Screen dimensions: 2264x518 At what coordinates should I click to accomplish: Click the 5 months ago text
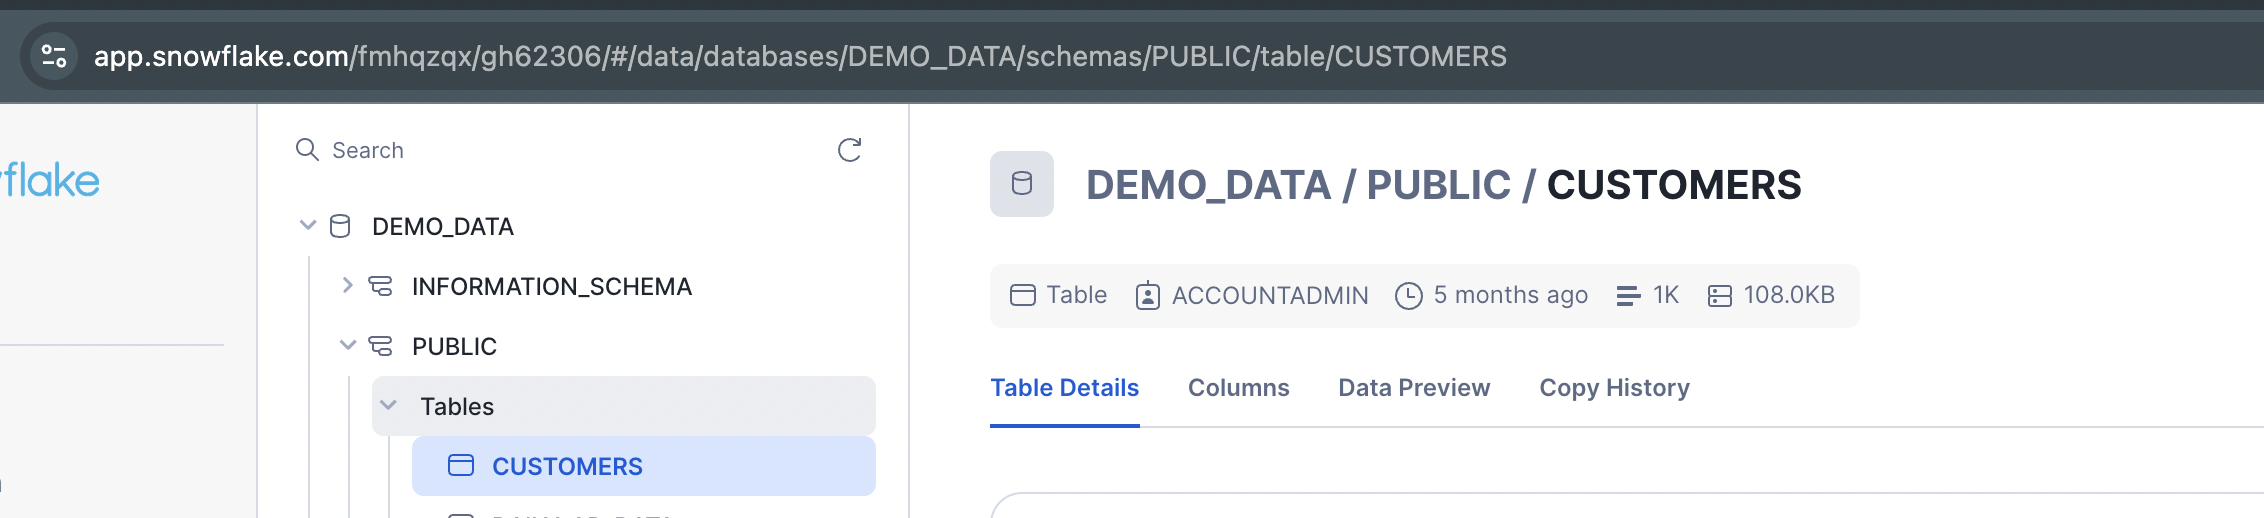(1511, 295)
